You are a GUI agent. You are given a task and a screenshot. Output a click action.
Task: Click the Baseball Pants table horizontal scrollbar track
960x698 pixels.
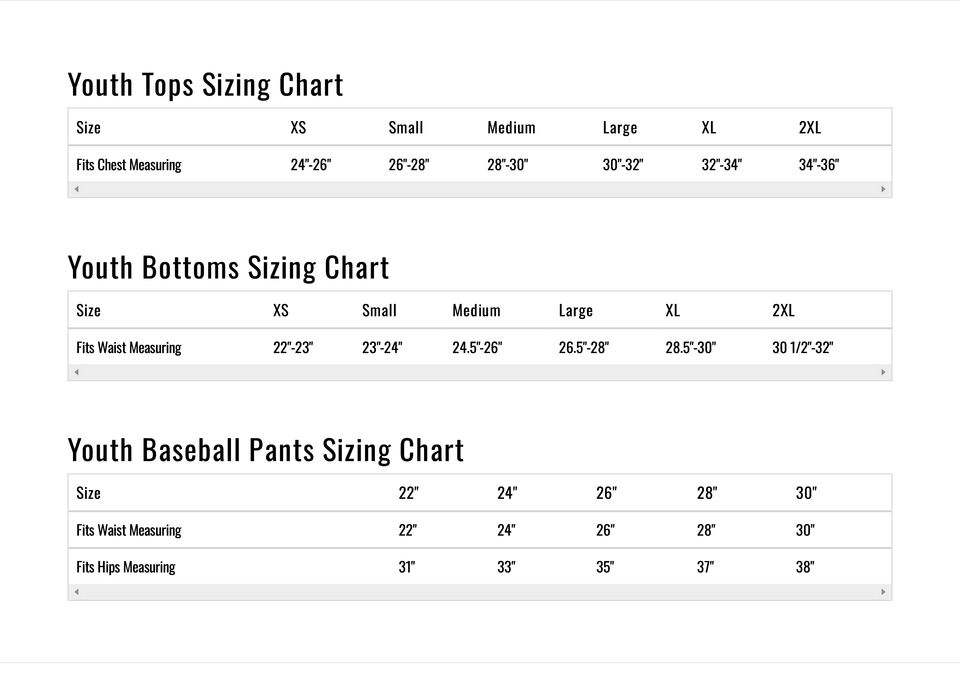coord(480,592)
